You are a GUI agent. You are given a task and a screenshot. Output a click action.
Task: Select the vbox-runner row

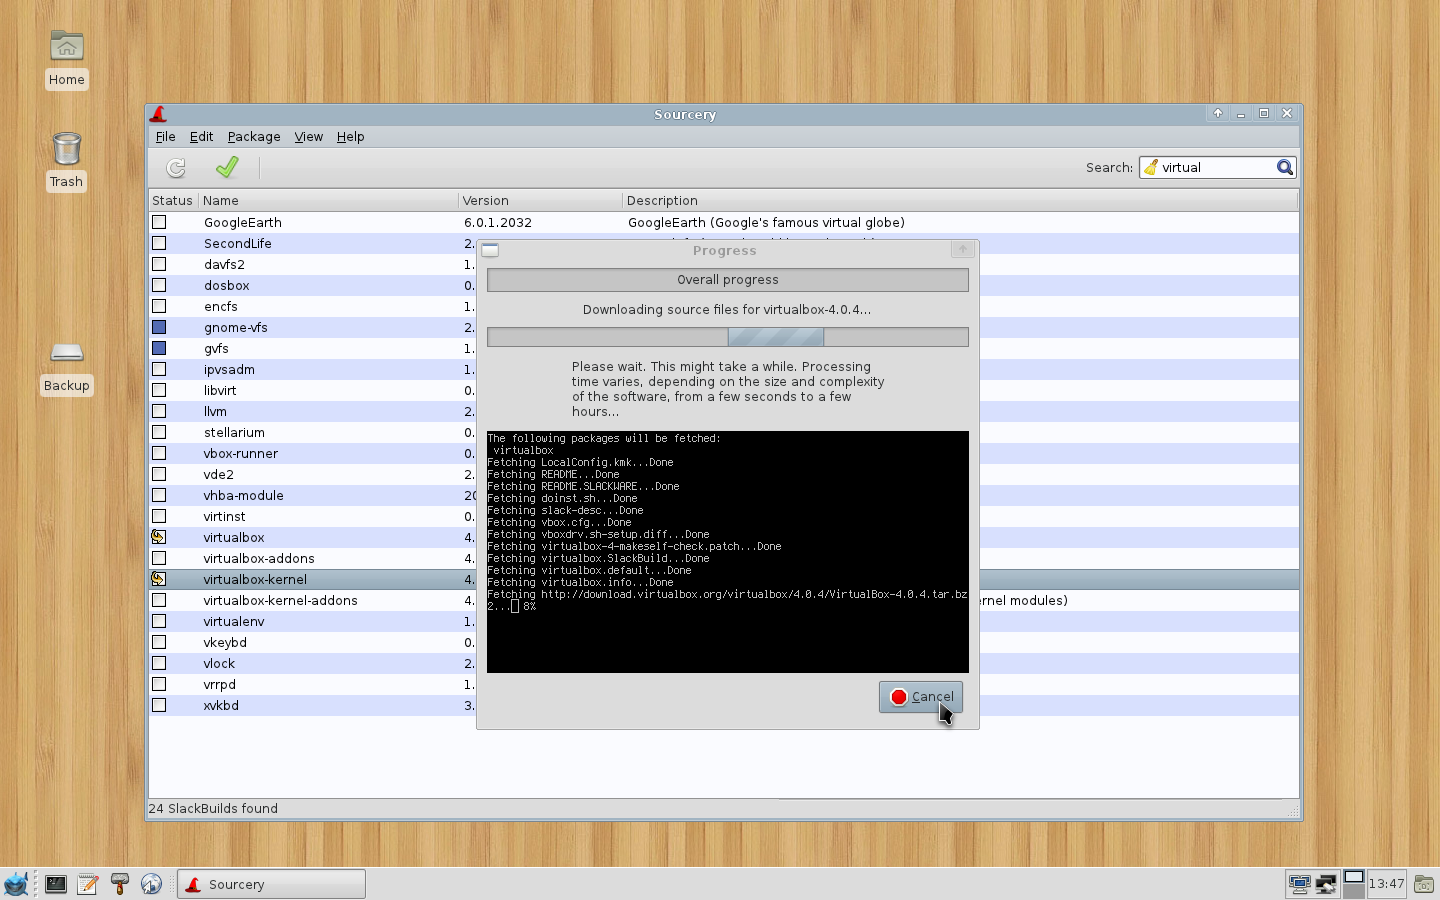[x=724, y=453]
